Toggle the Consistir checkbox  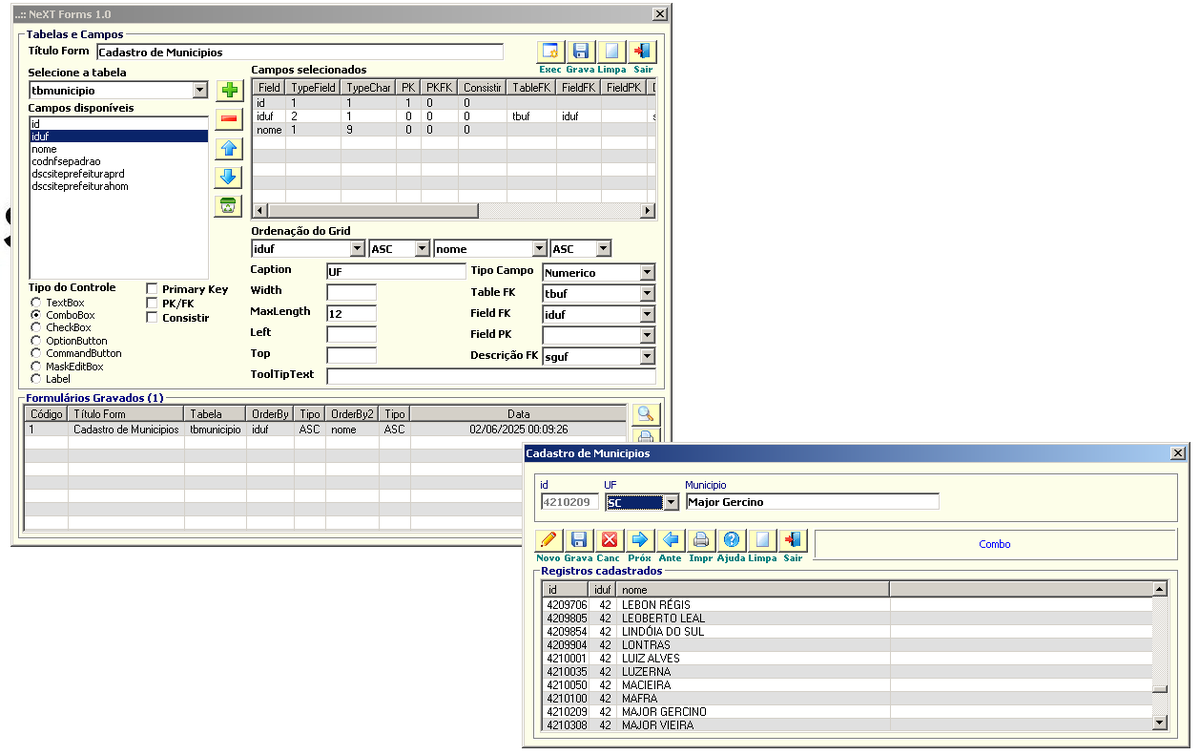[152, 318]
